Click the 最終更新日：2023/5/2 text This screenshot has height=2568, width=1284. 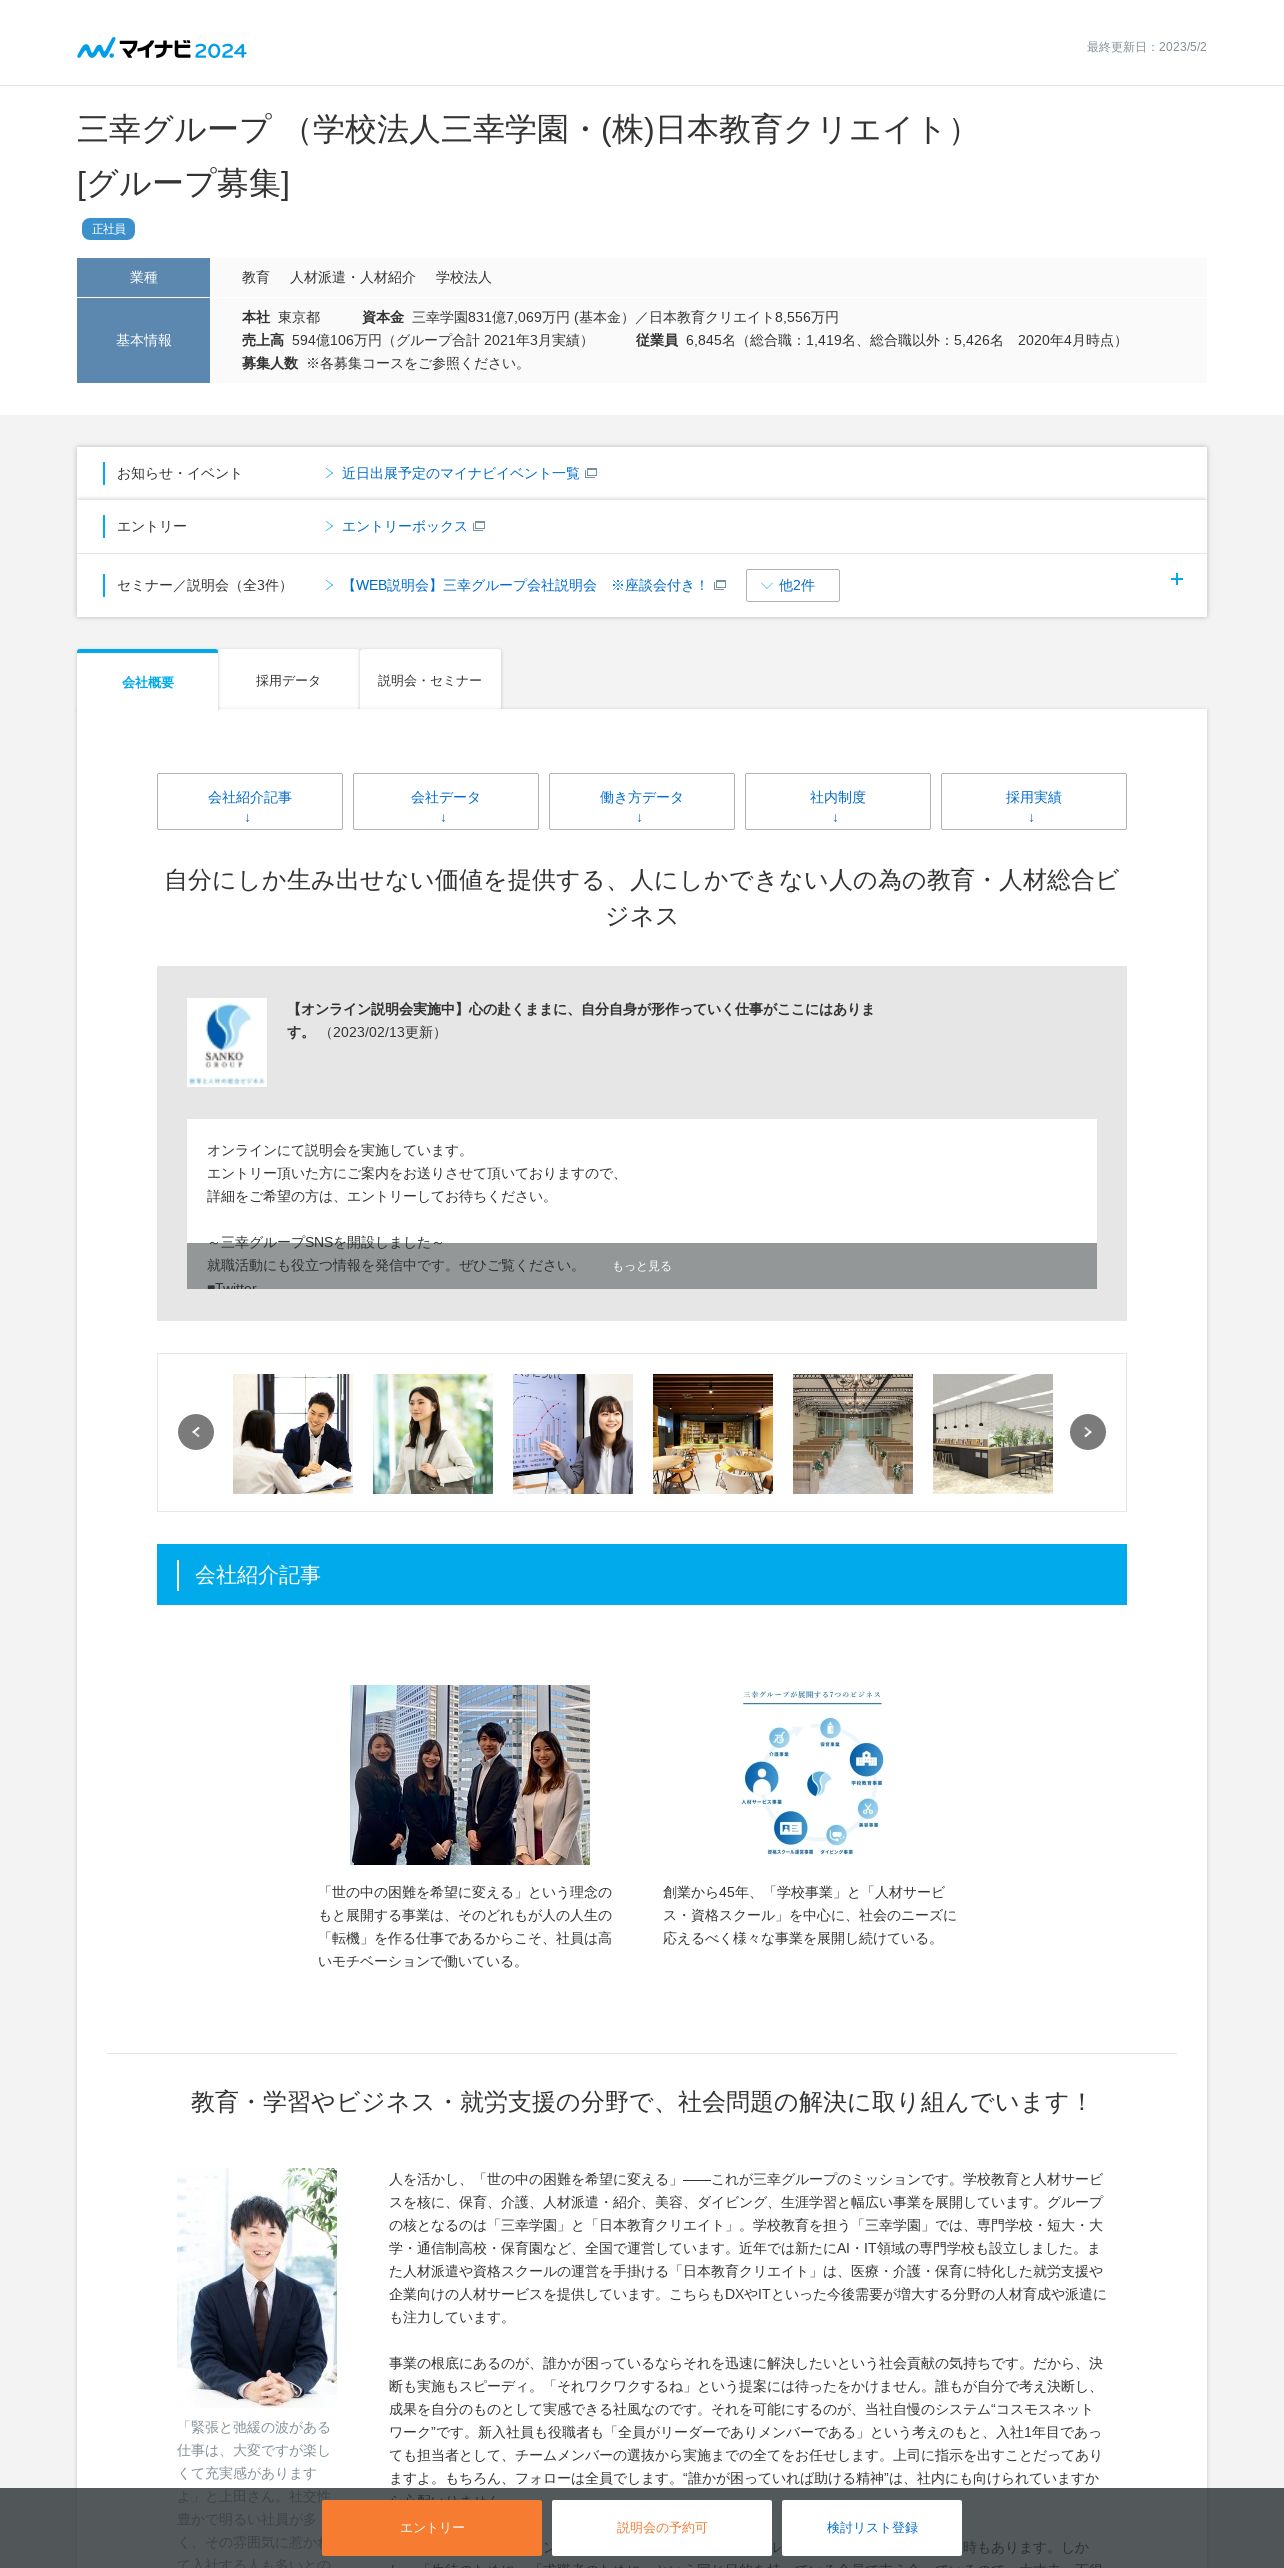click(x=1146, y=47)
